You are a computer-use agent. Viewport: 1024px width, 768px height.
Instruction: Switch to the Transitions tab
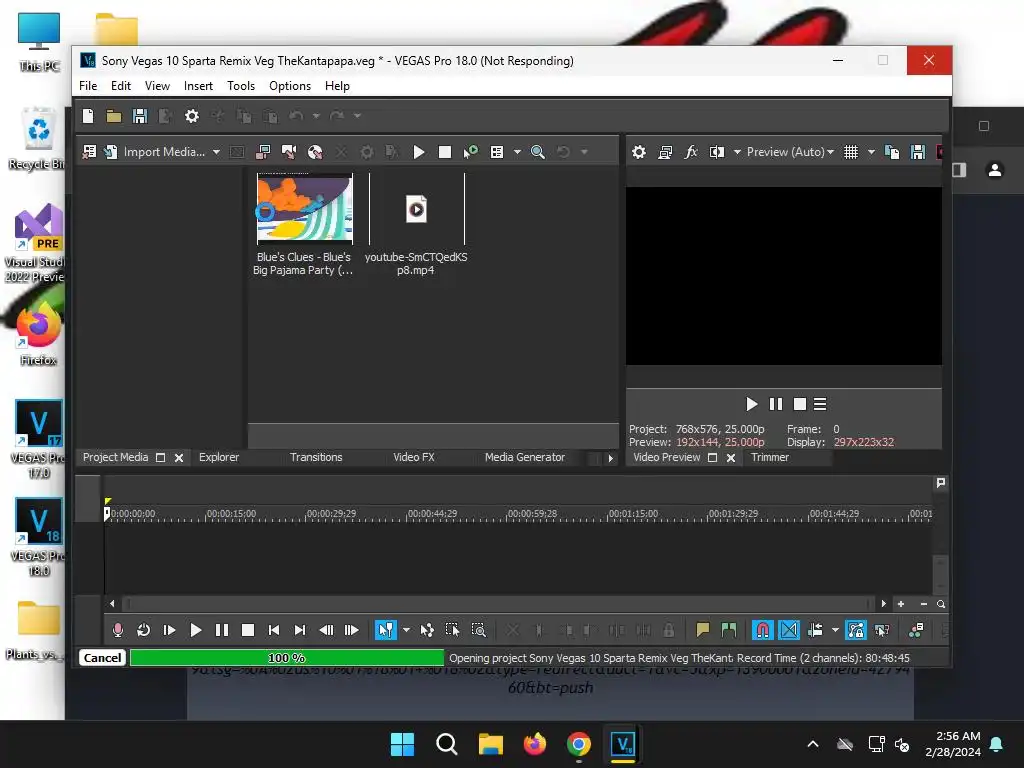pos(316,457)
